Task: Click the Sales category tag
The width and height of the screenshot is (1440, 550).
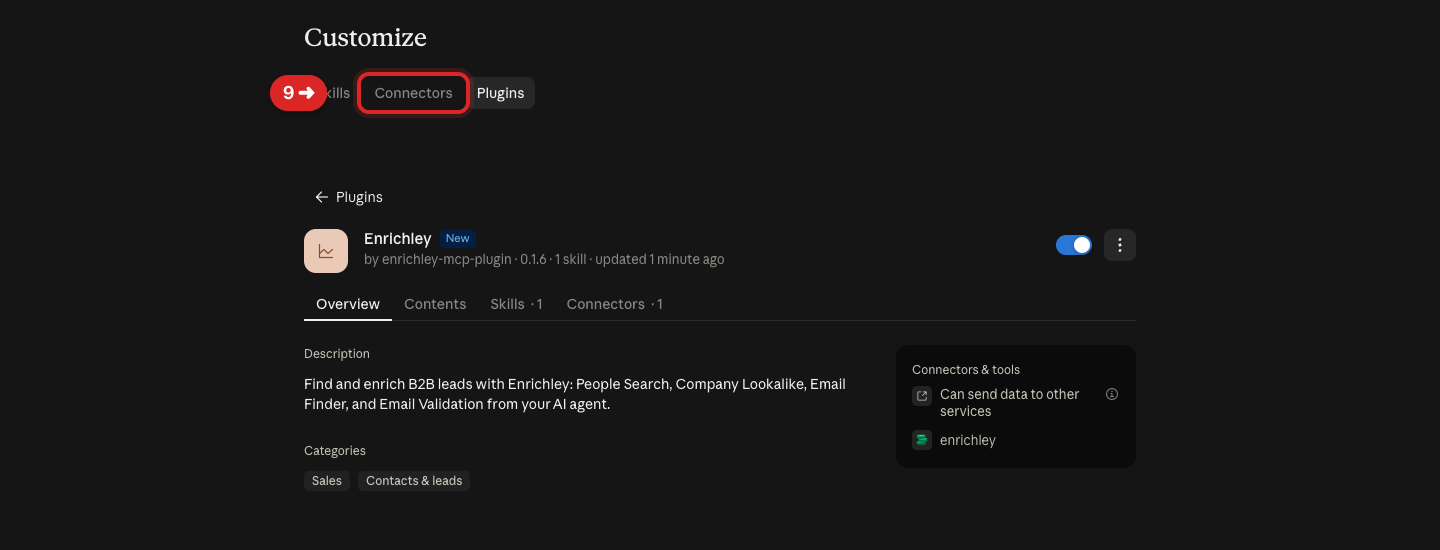Action: [x=327, y=481]
